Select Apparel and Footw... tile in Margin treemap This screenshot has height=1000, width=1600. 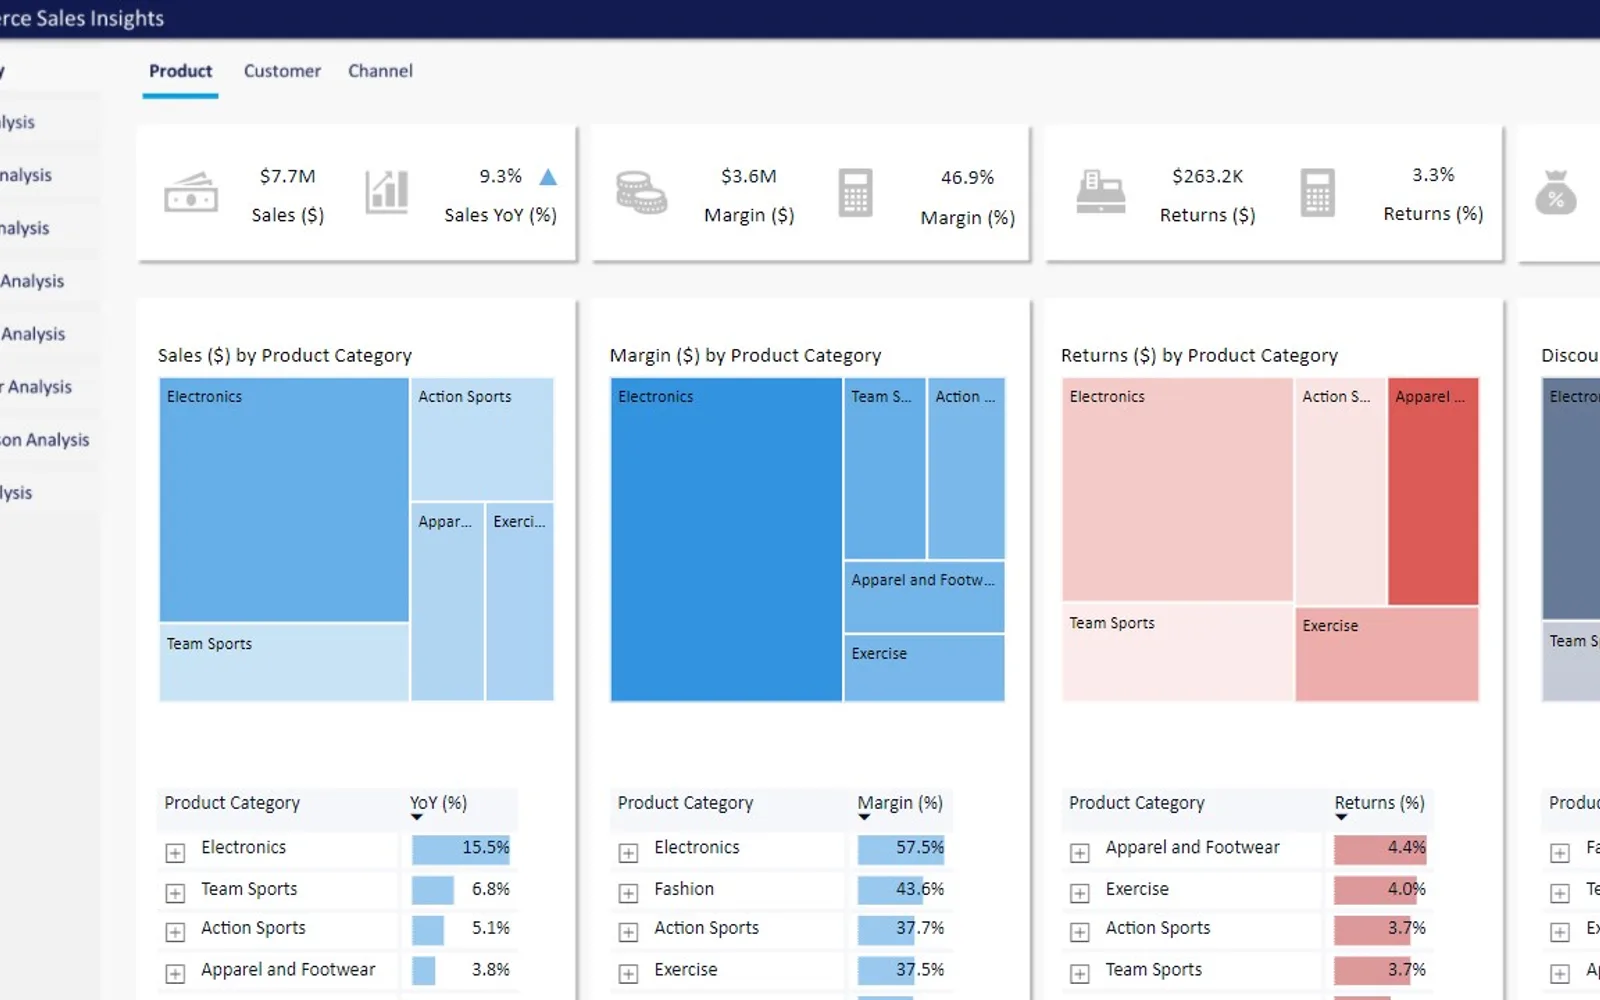924,597
